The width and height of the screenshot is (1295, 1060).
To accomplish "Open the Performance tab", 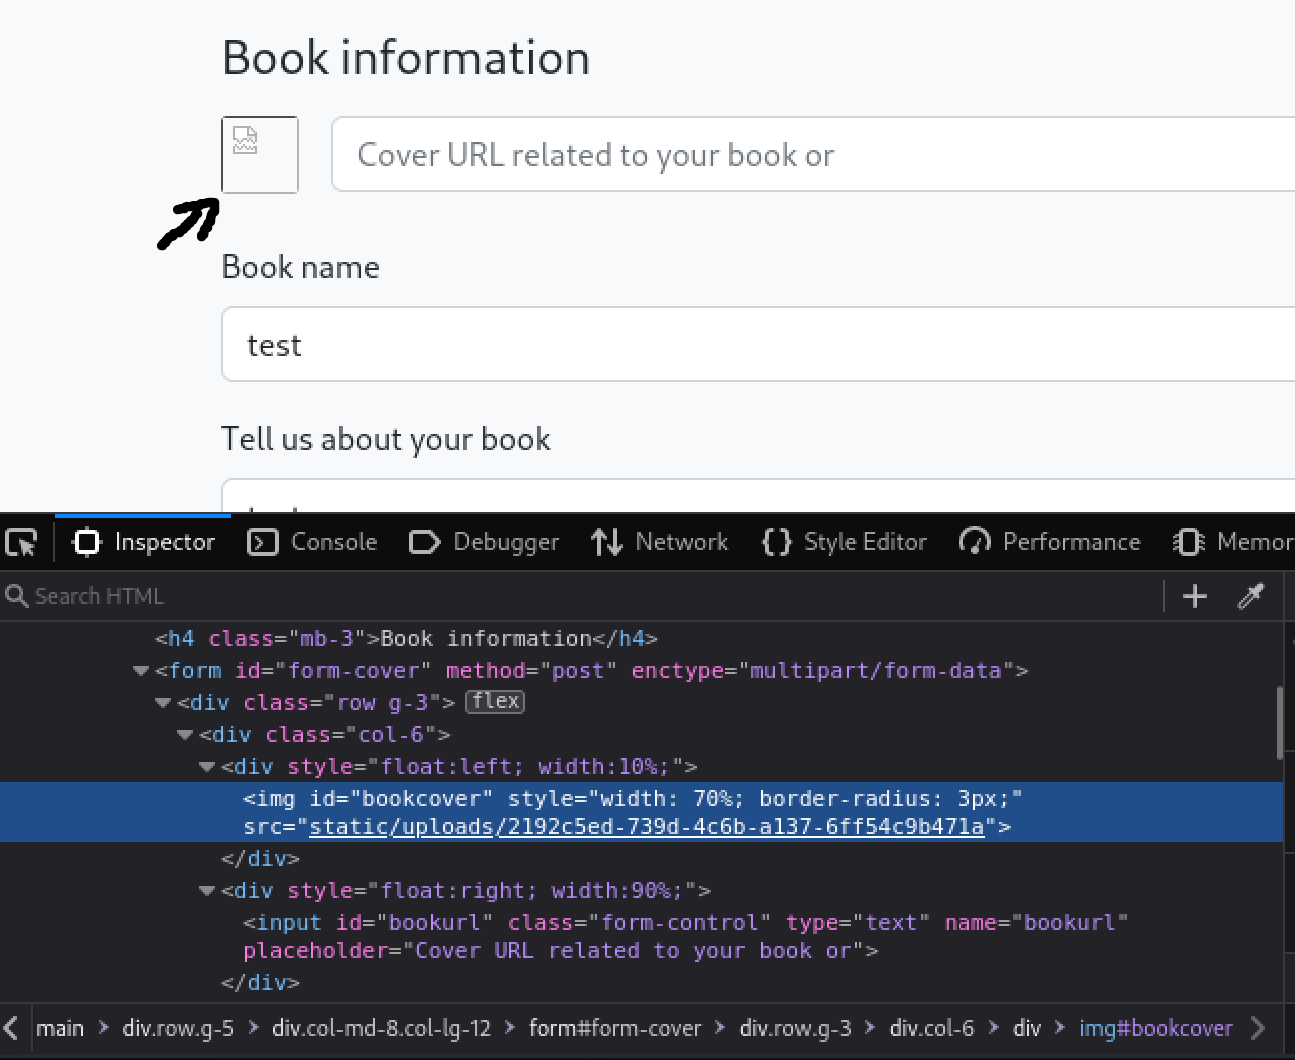I will pyautogui.click(x=1050, y=542).
